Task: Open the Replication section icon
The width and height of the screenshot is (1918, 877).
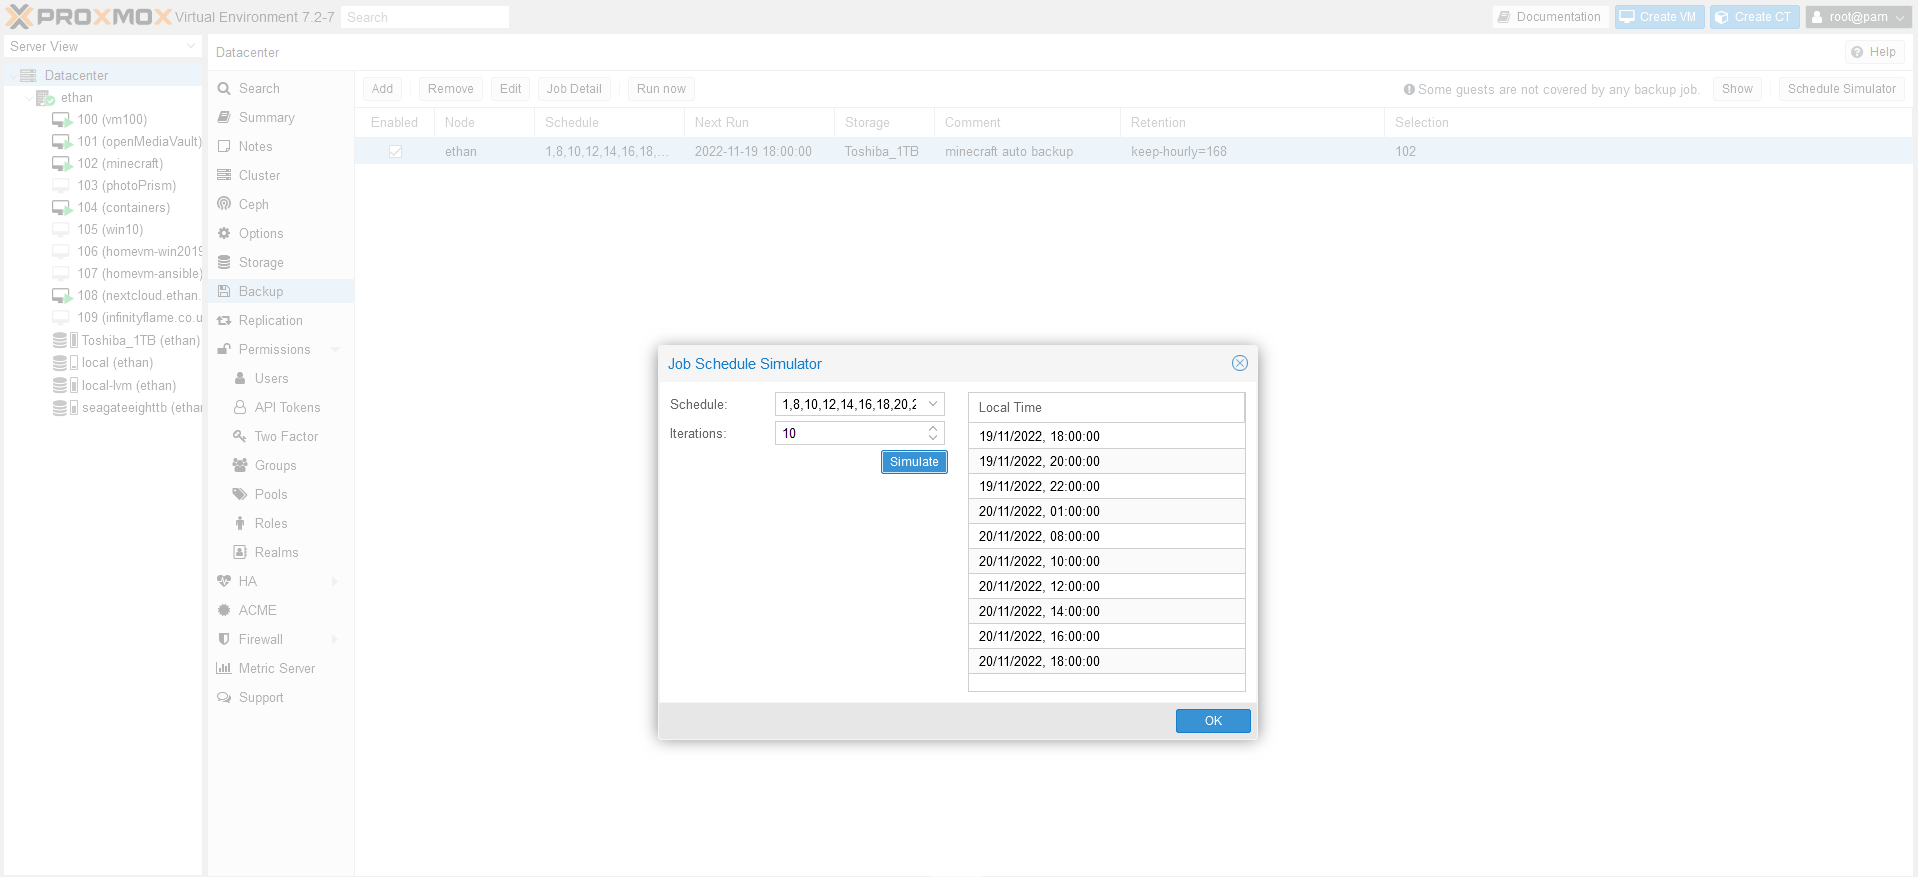Action: pyautogui.click(x=224, y=321)
